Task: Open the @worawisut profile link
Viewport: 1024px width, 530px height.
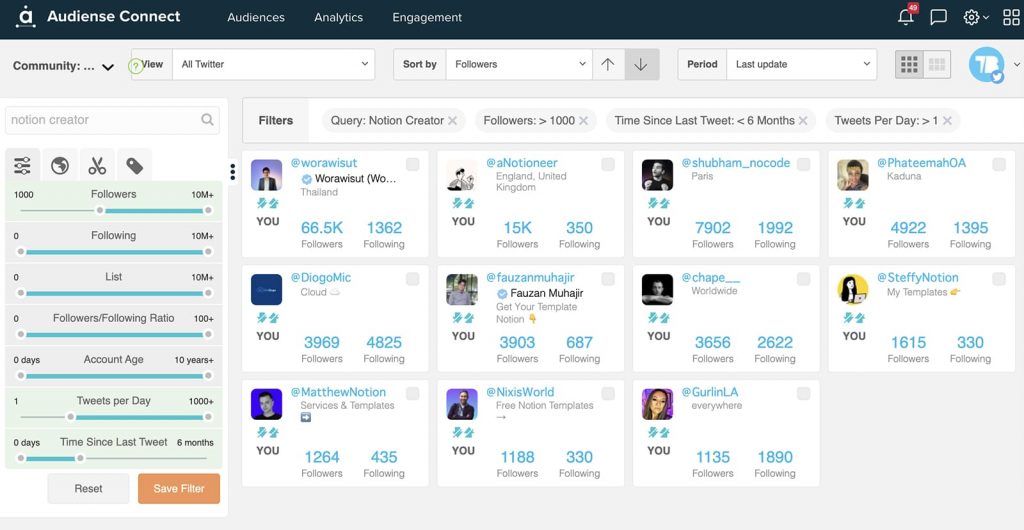Action: coord(324,163)
